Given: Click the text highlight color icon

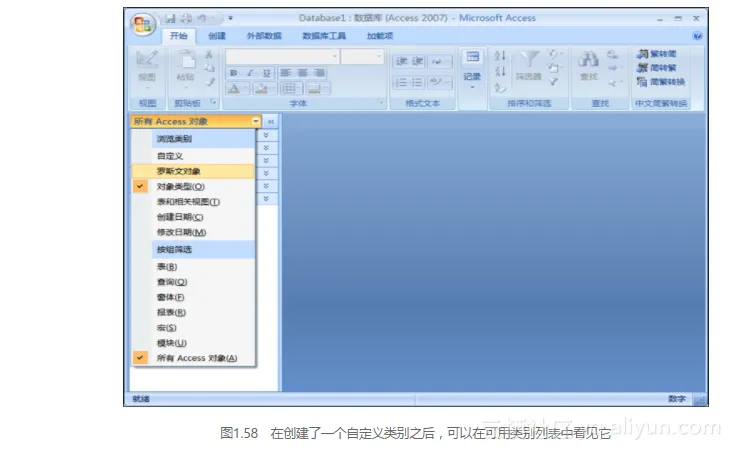Looking at the screenshot, I should (435, 82).
